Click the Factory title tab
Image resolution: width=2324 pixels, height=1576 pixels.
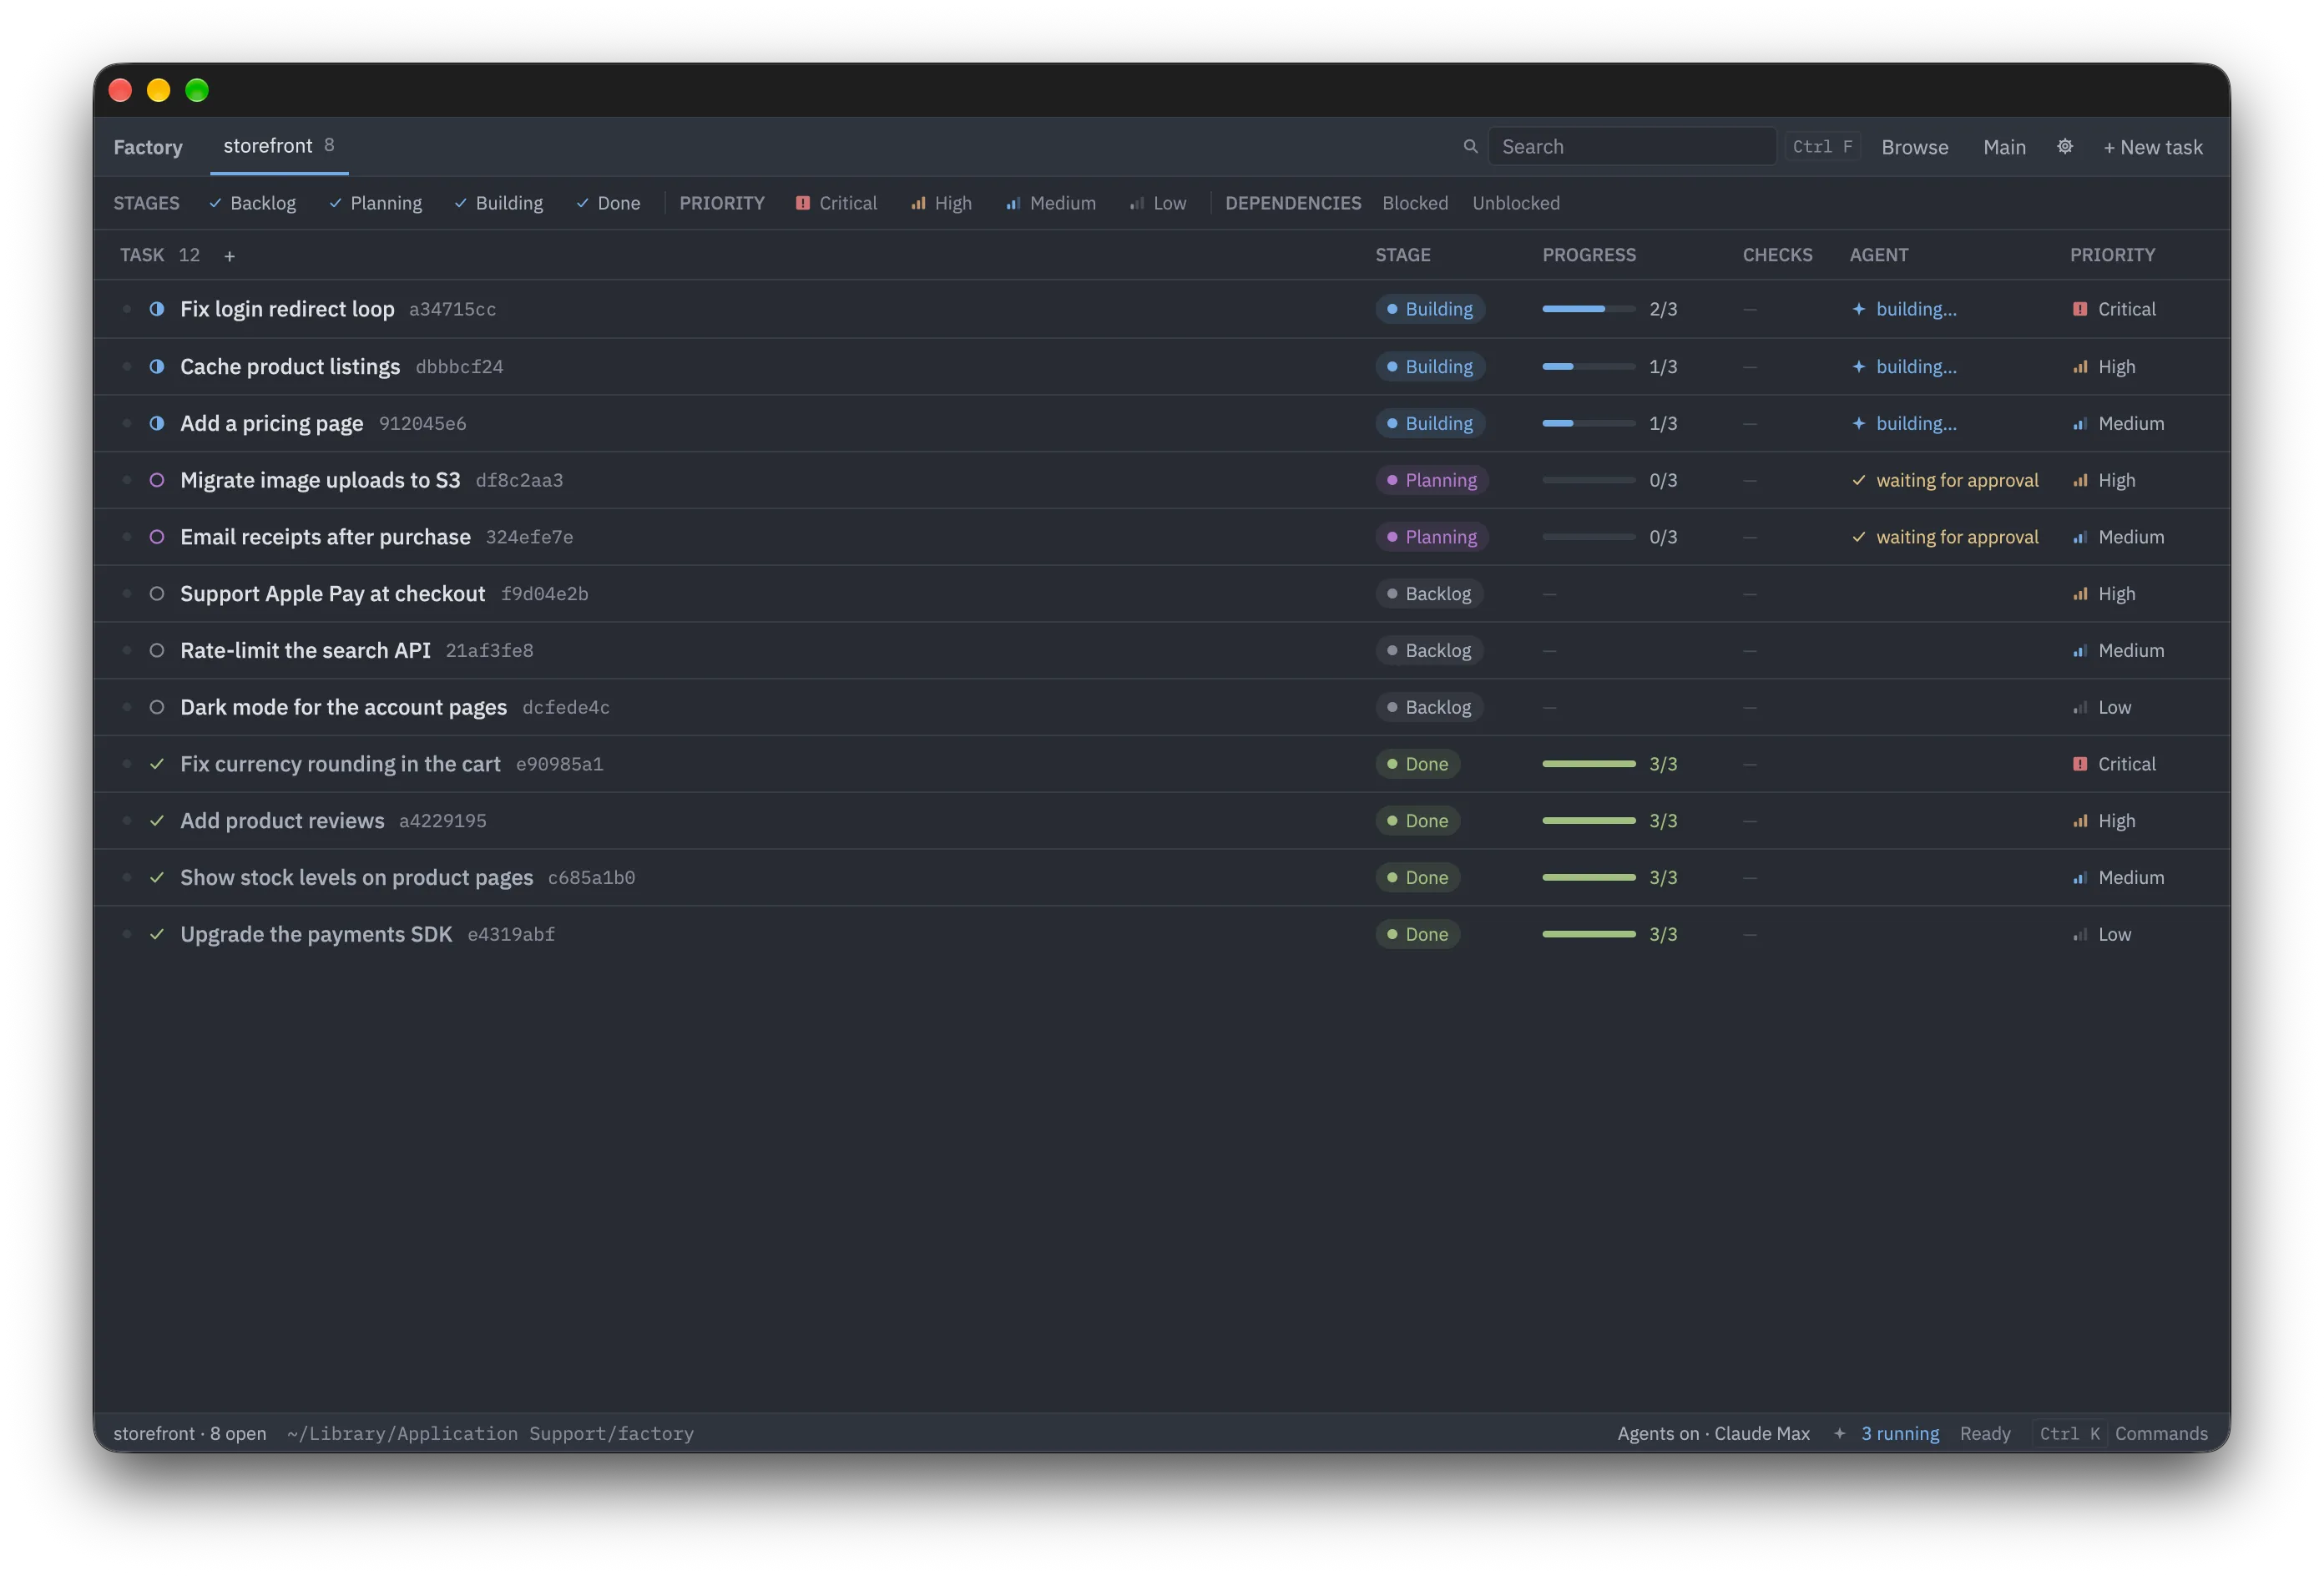(x=148, y=147)
